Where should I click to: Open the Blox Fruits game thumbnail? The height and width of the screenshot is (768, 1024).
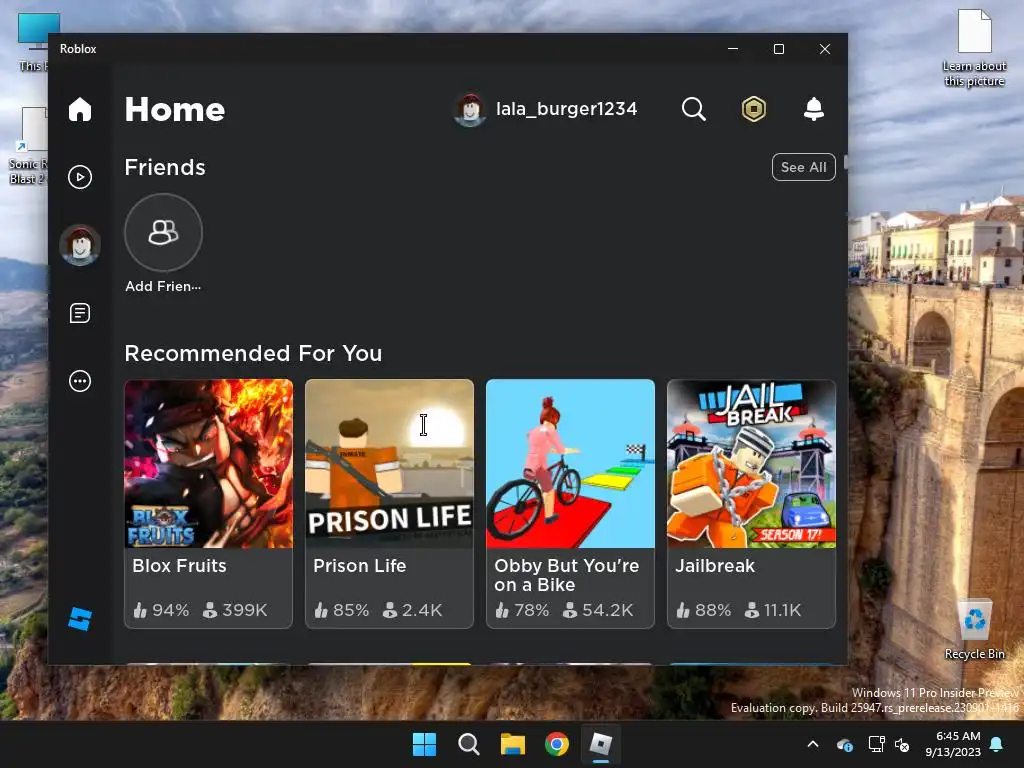coord(208,464)
